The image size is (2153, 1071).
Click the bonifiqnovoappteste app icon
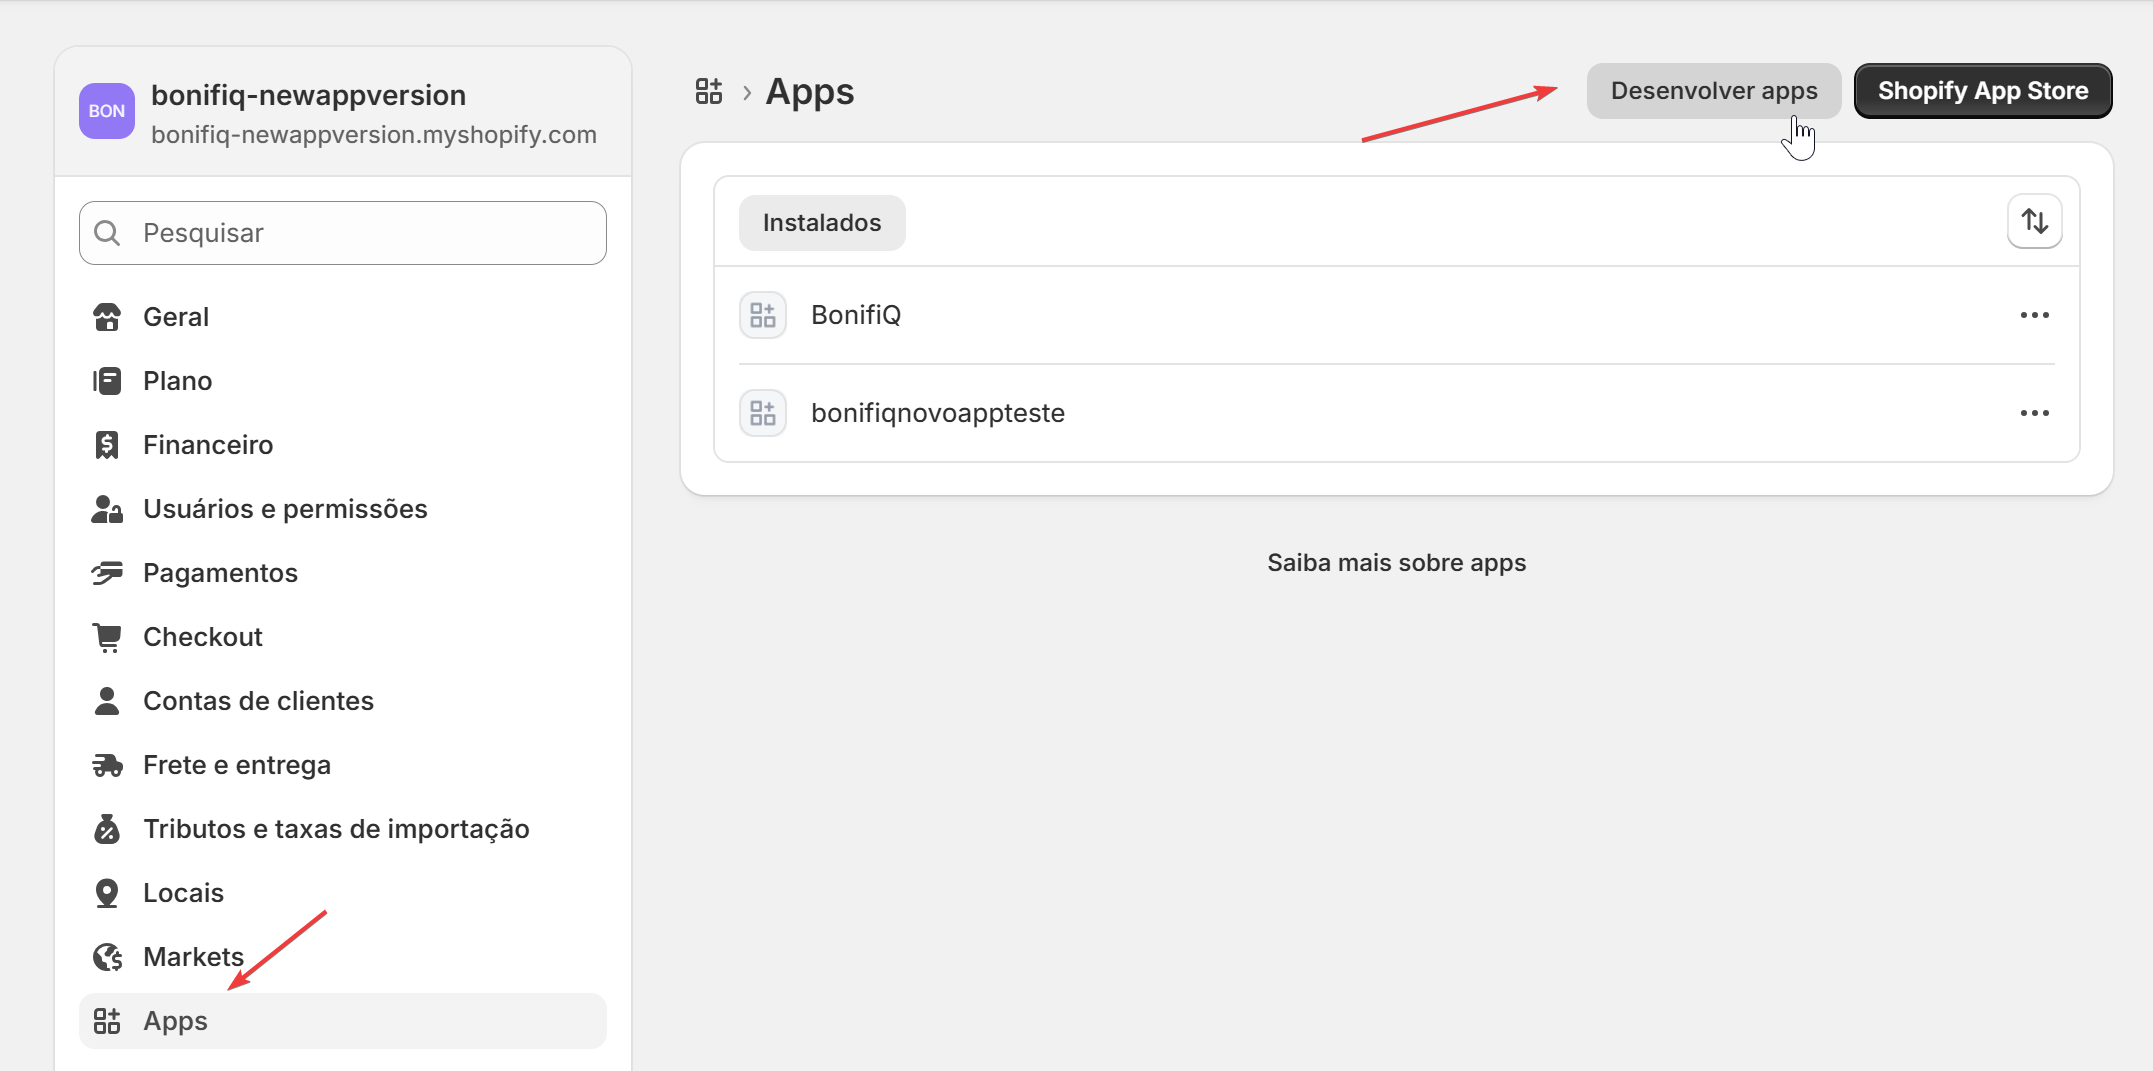pos(763,413)
